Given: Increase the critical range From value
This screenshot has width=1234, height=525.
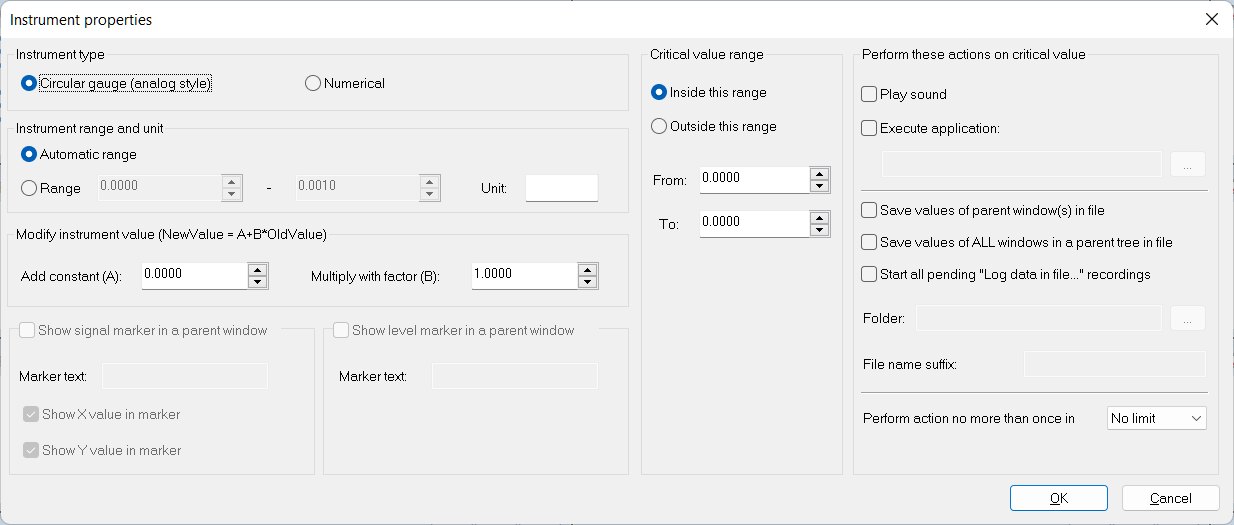Looking at the screenshot, I should pos(819,174).
